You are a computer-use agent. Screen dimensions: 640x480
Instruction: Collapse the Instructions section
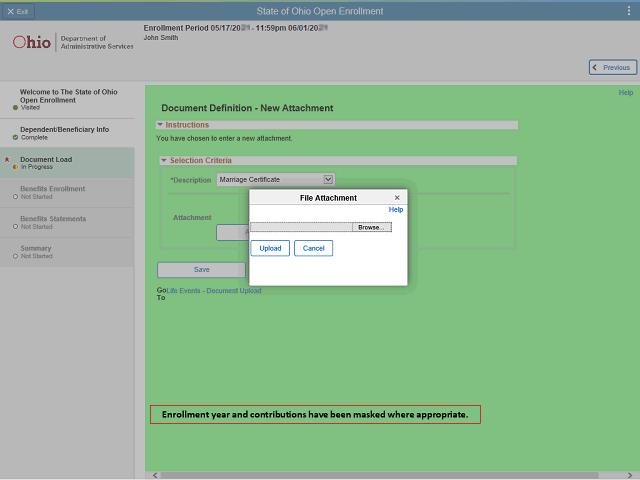pyautogui.click(x=160, y=125)
